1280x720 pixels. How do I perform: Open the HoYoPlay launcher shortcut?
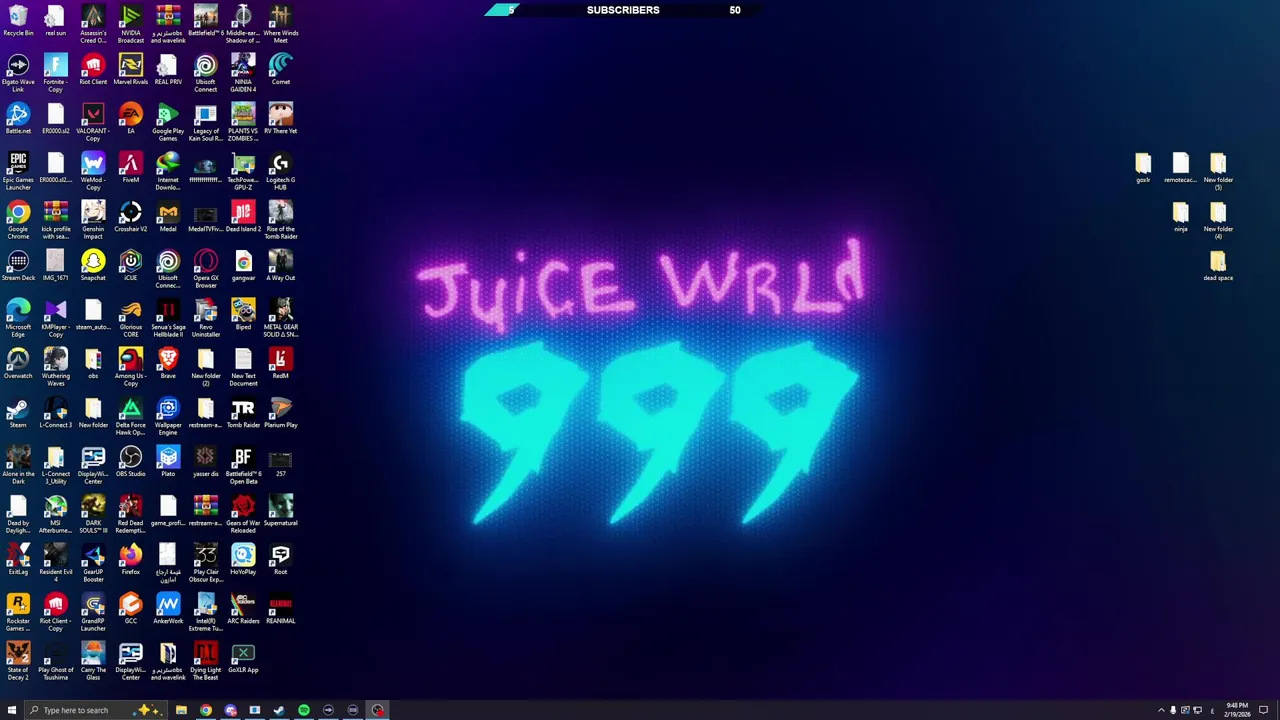coord(243,560)
